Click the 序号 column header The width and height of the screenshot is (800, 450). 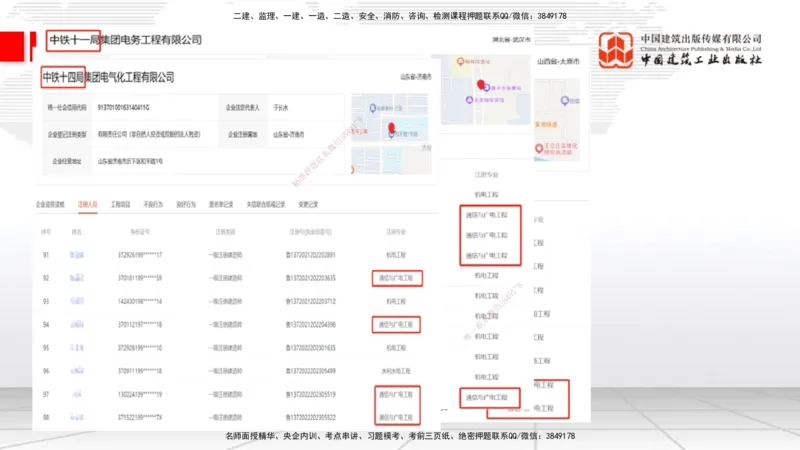coord(46,232)
